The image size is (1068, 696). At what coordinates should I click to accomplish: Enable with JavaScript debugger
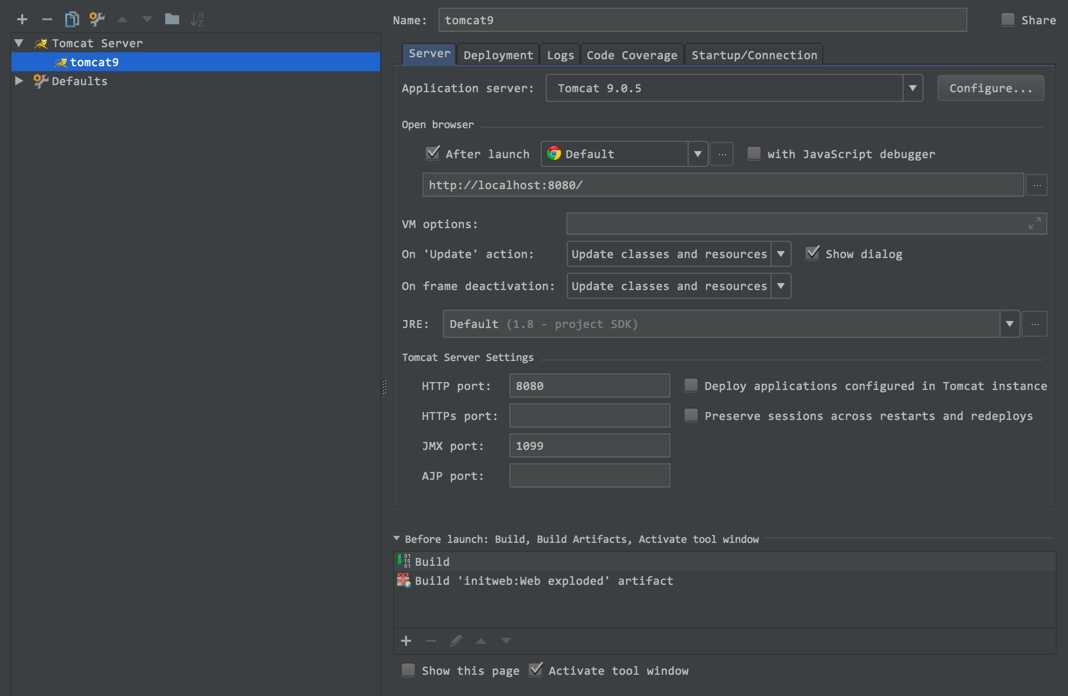click(x=753, y=153)
